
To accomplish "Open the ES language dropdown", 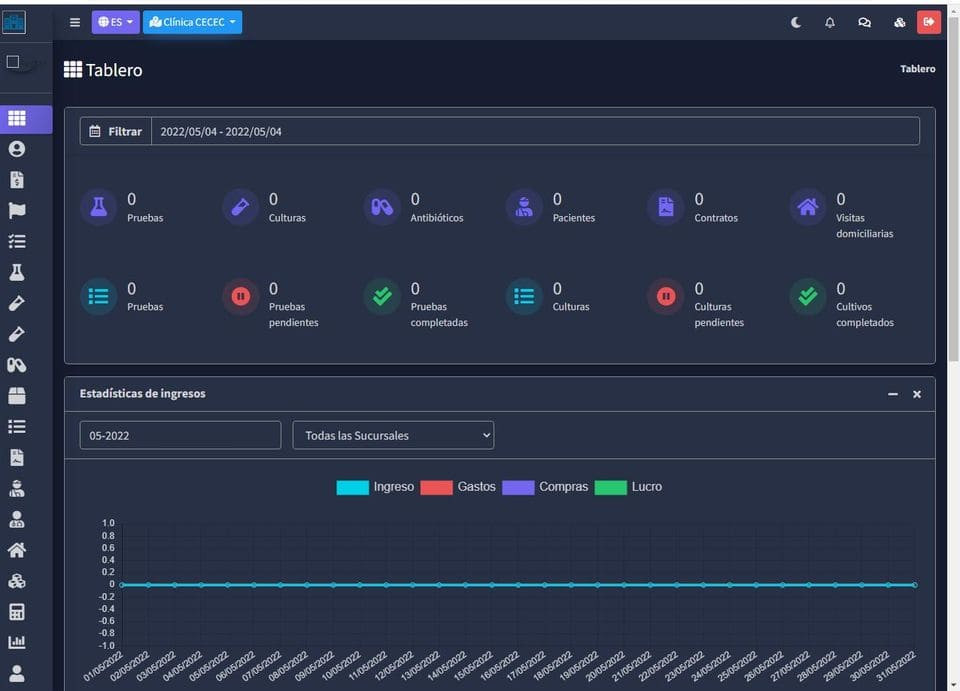I will tap(115, 22).
